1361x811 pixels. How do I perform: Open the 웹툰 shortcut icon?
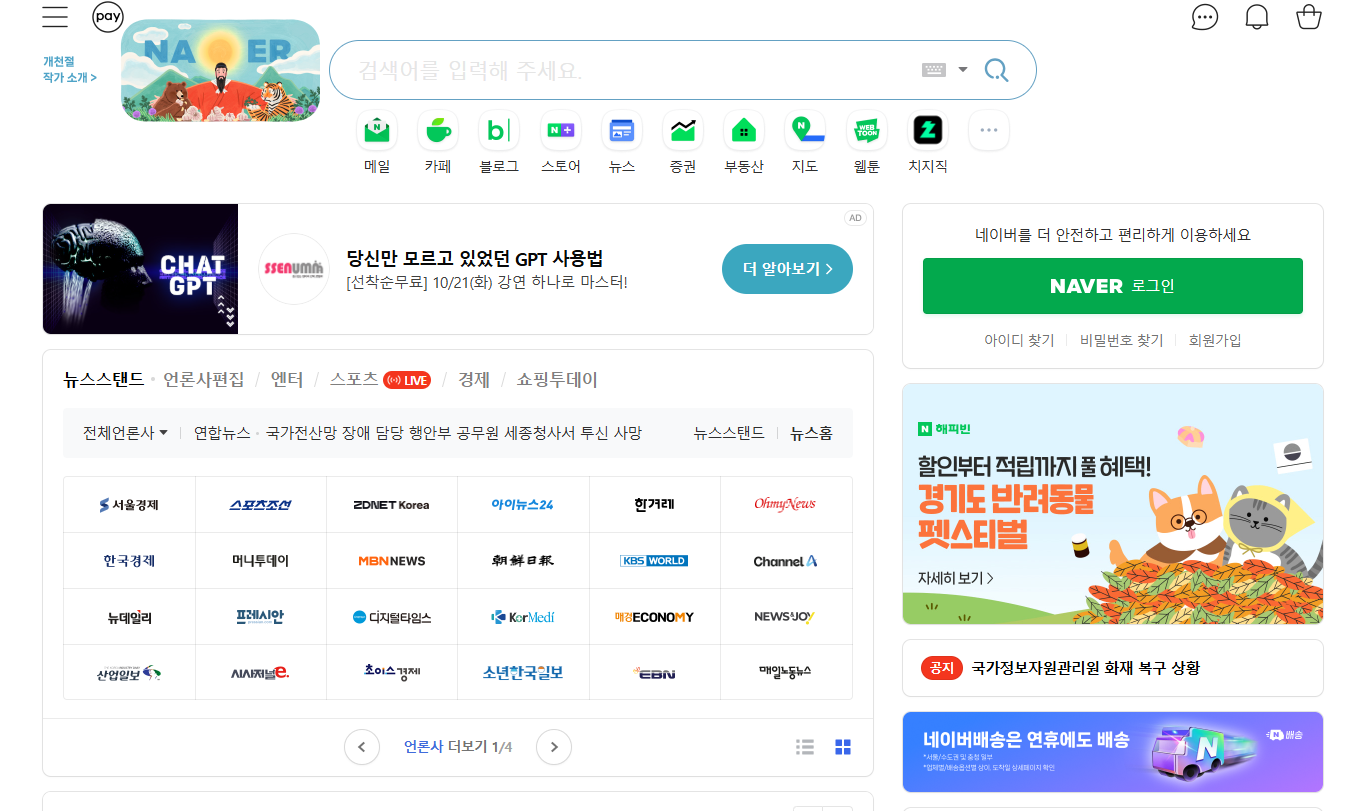(866, 130)
